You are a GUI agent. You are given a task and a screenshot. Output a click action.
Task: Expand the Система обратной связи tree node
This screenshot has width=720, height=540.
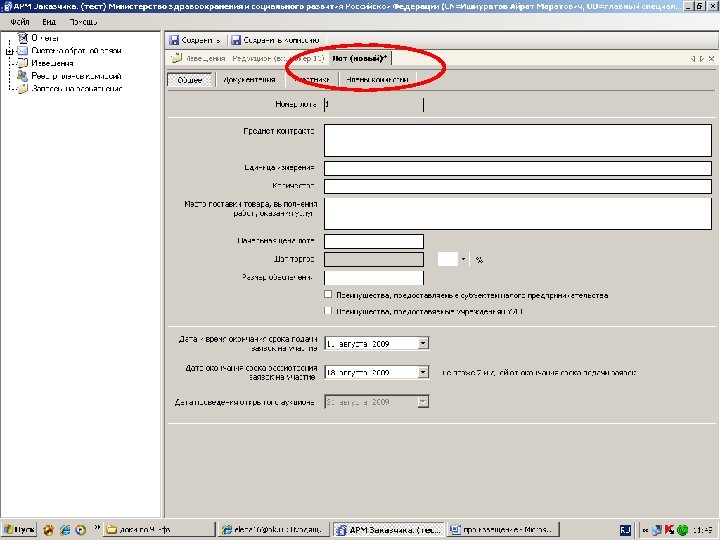pyautogui.click(x=9, y=51)
